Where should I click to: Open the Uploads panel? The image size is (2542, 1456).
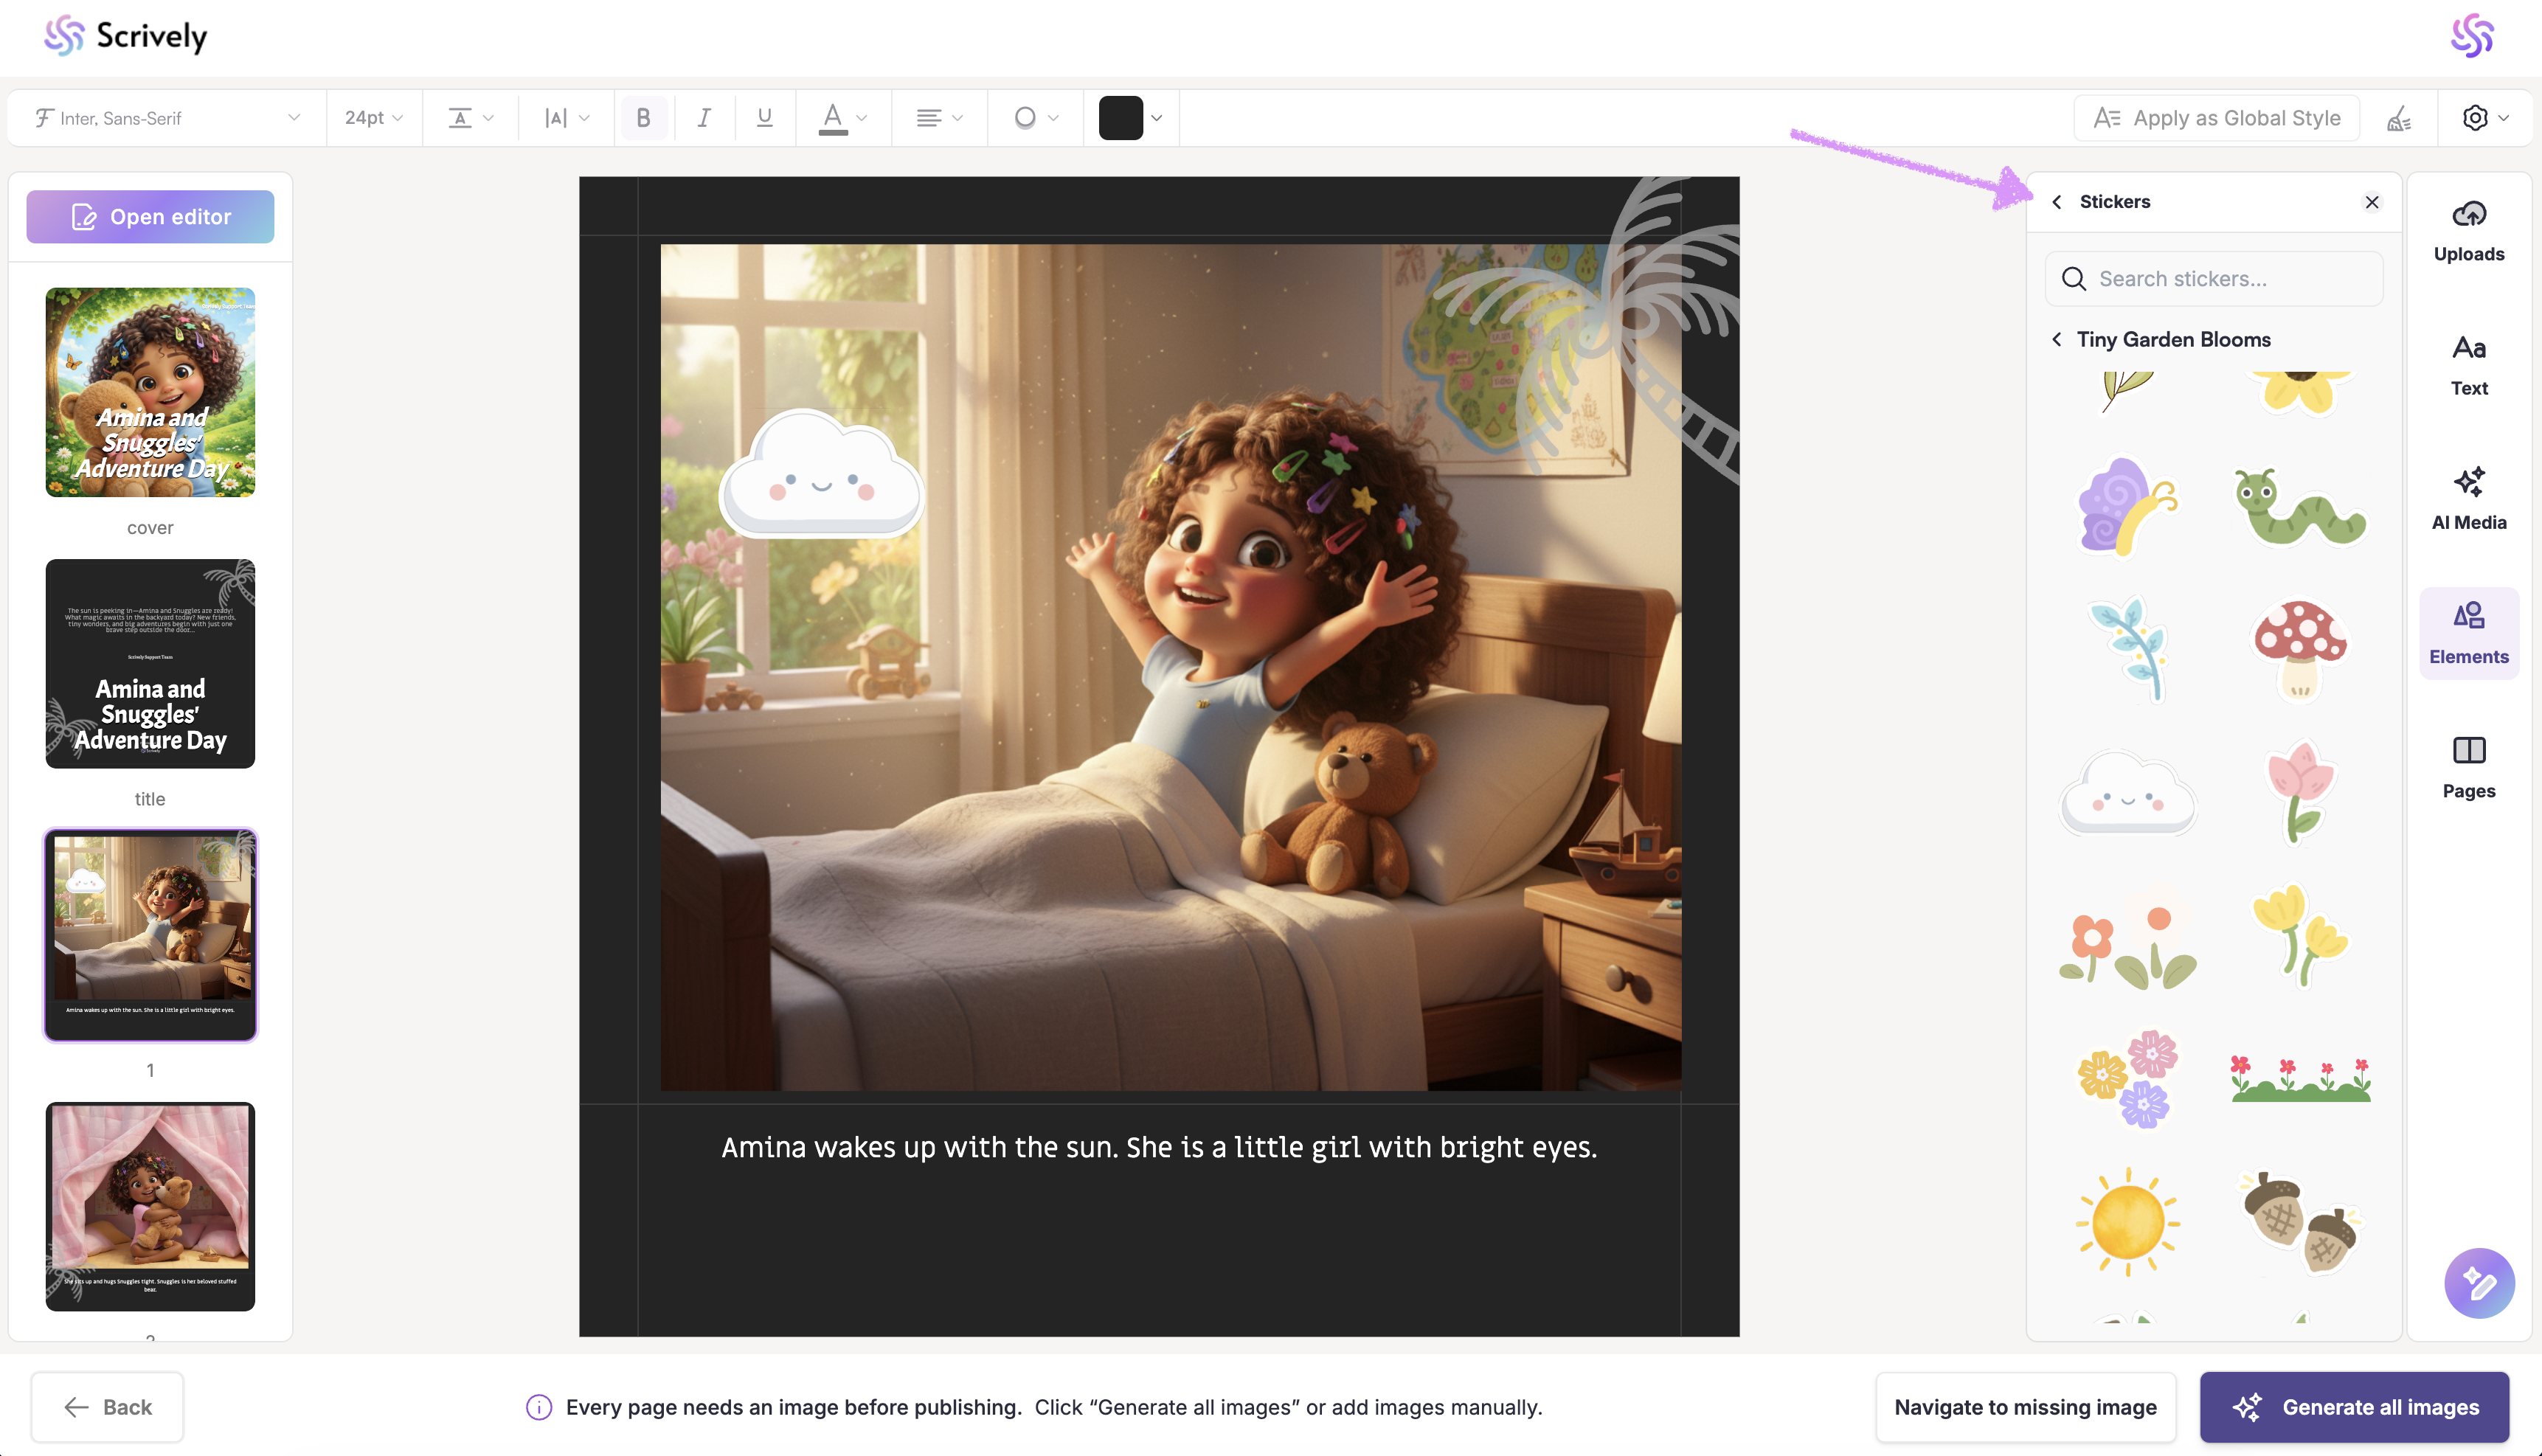point(2468,231)
